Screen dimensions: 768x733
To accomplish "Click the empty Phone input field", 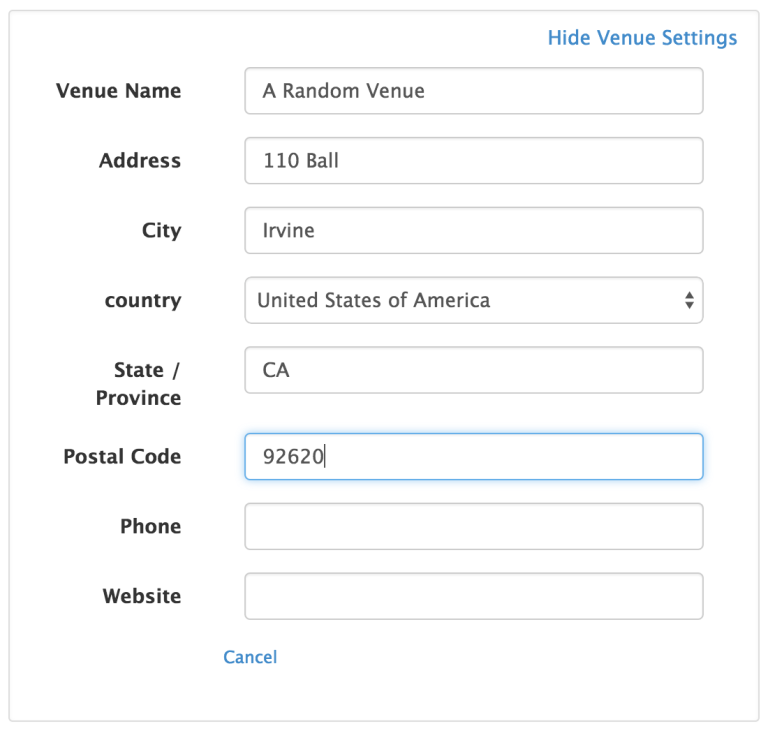I will [x=473, y=527].
